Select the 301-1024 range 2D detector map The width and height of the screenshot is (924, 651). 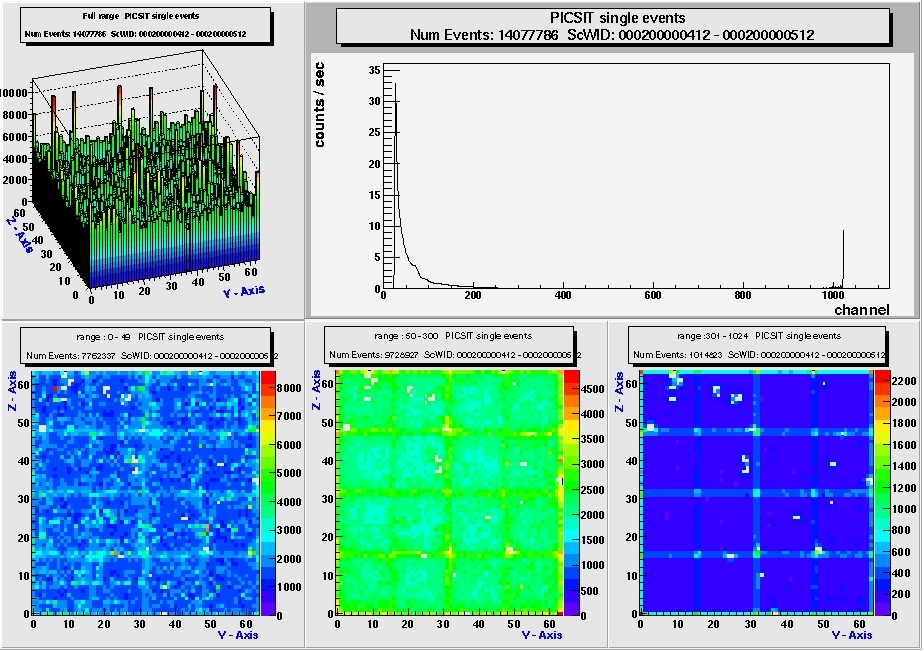(755, 492)
